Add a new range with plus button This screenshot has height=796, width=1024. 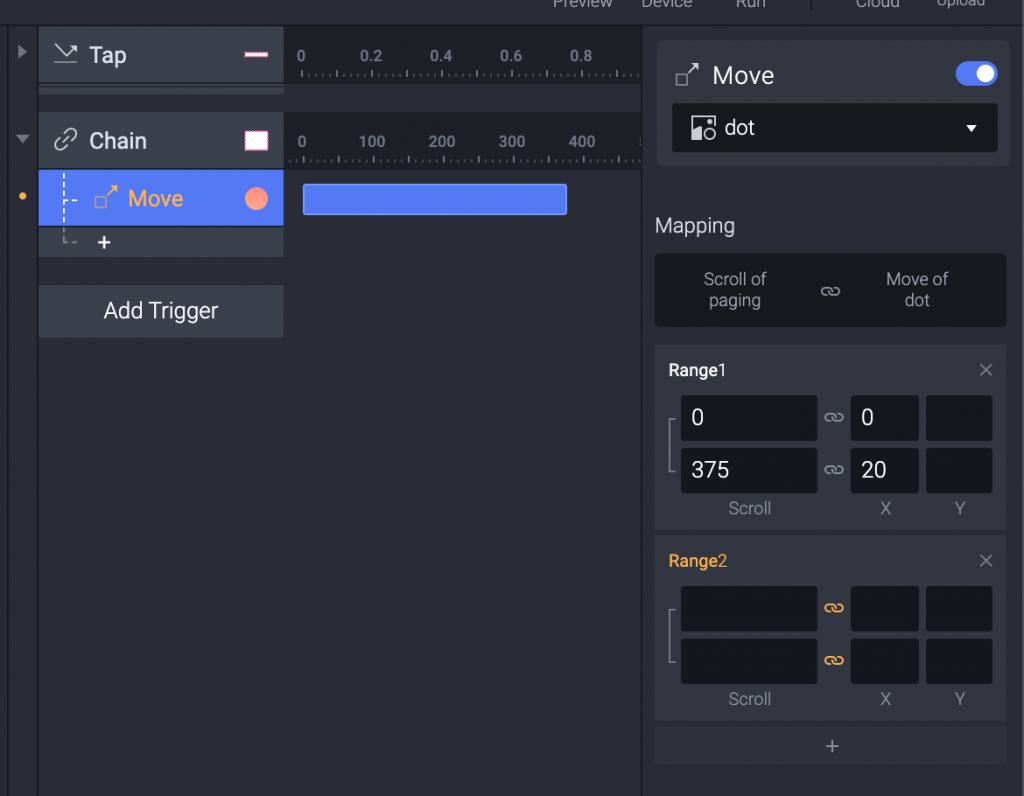coord(831,746)
